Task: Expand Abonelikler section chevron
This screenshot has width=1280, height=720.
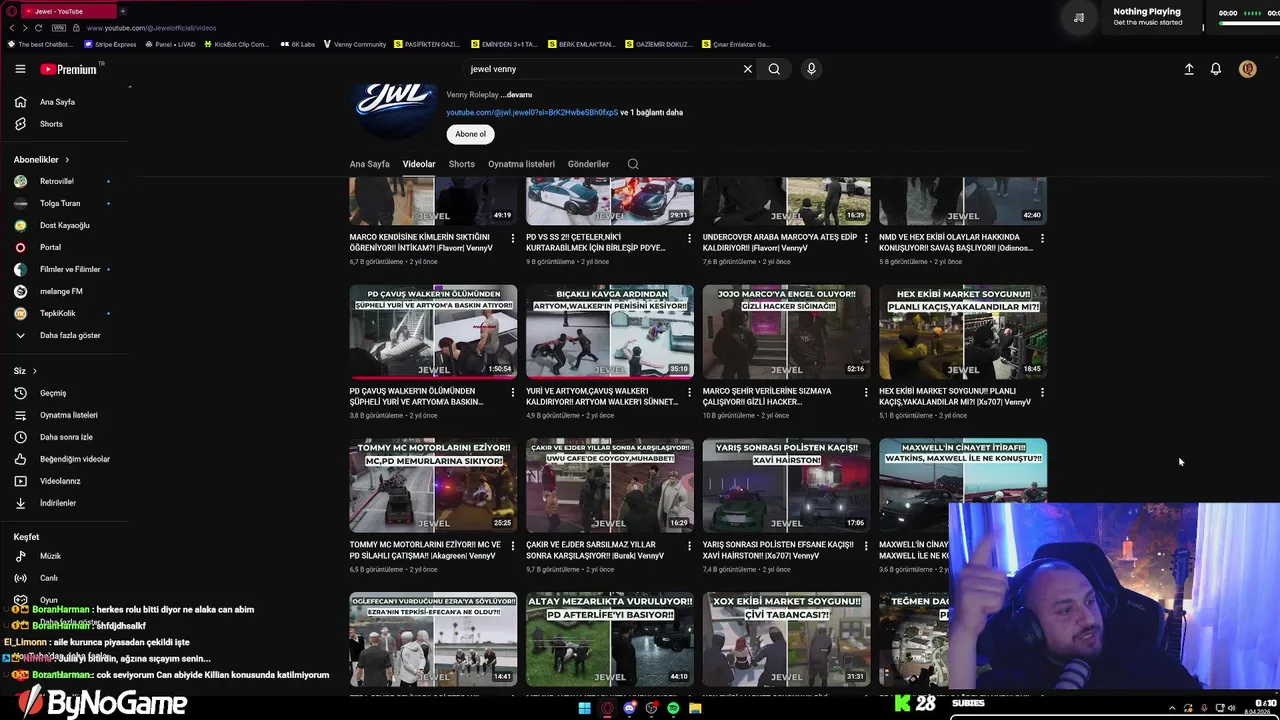Action: [67, 160]
